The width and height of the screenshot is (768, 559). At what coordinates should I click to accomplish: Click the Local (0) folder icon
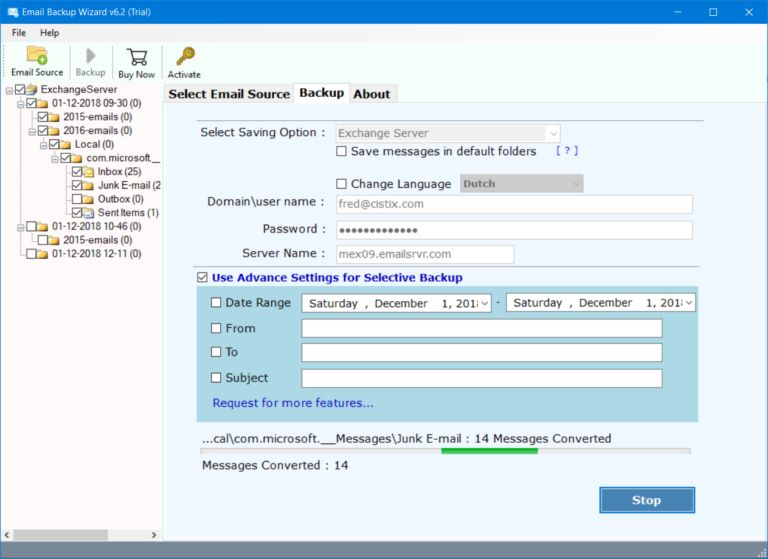65,144
